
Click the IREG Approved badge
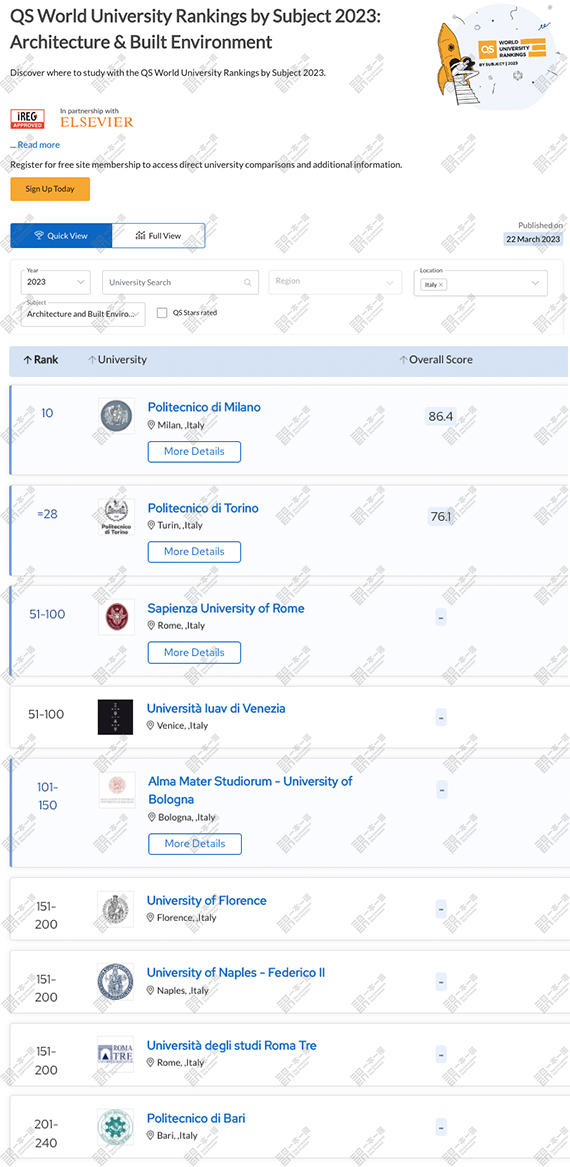28,119
